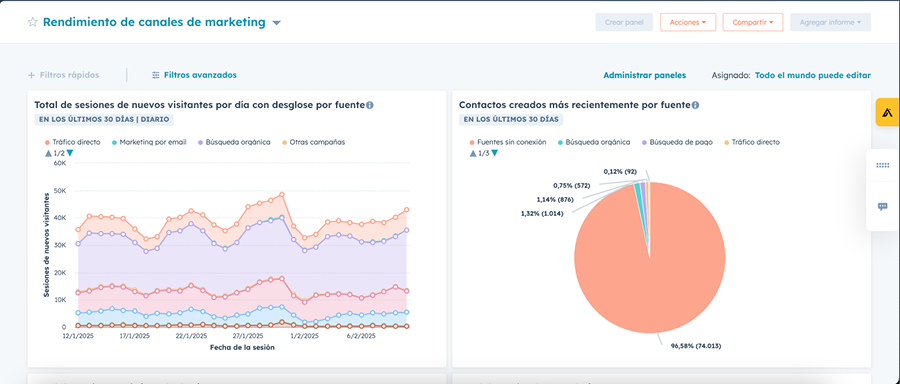Click the Fecha de la sesión axis title
Screen dimensions: 900x384
(x=242, y=347)
